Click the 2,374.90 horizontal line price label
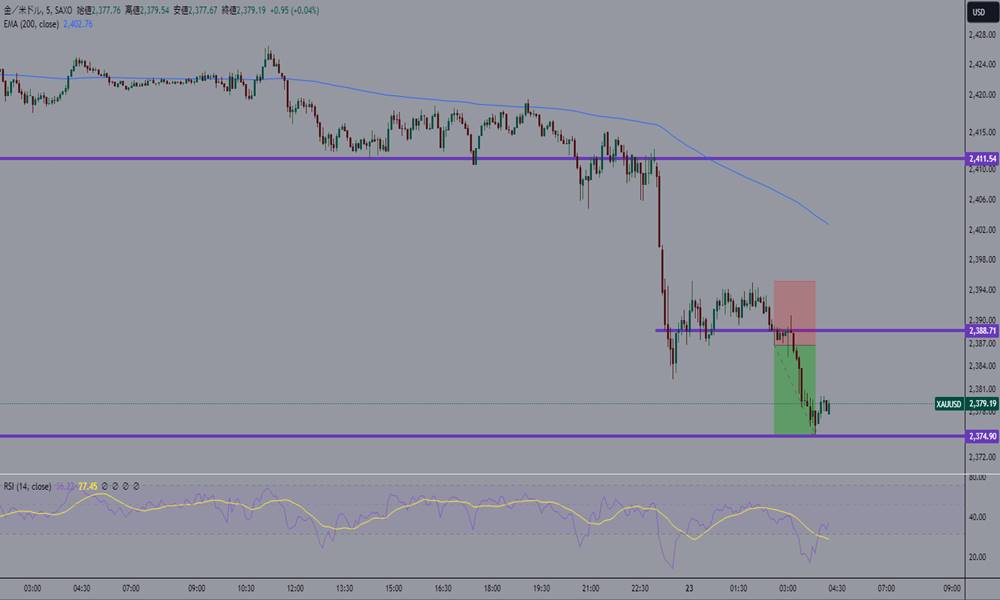Image resolution: width=1000 pixels, height=600 pixels. point(981,436)
